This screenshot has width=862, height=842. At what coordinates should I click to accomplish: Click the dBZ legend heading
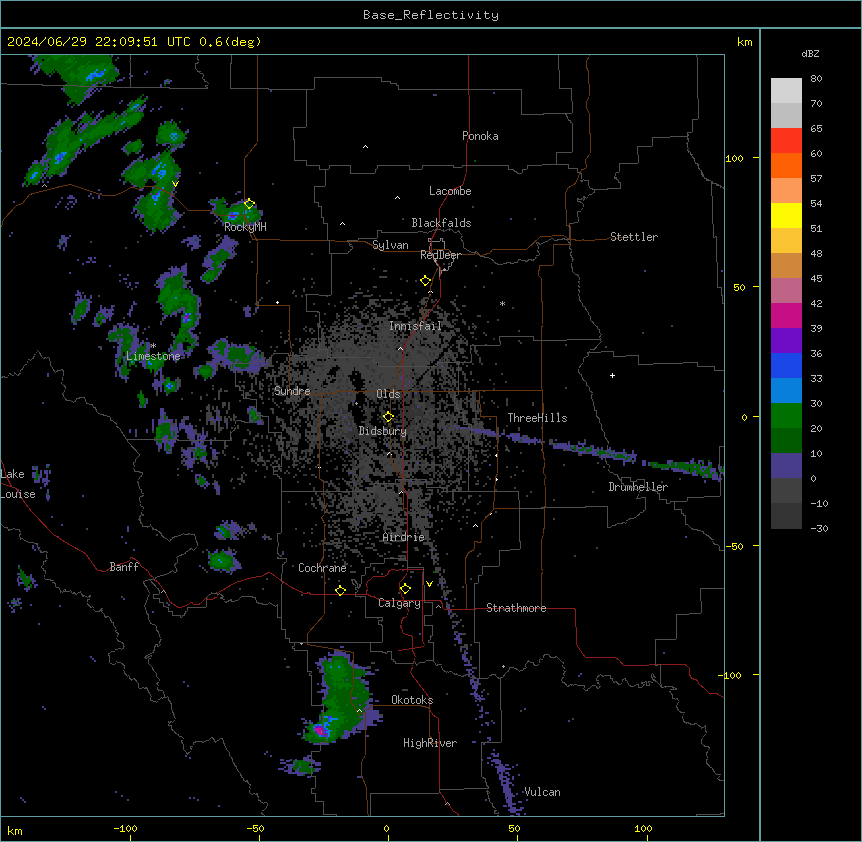[x=810, y=53]
